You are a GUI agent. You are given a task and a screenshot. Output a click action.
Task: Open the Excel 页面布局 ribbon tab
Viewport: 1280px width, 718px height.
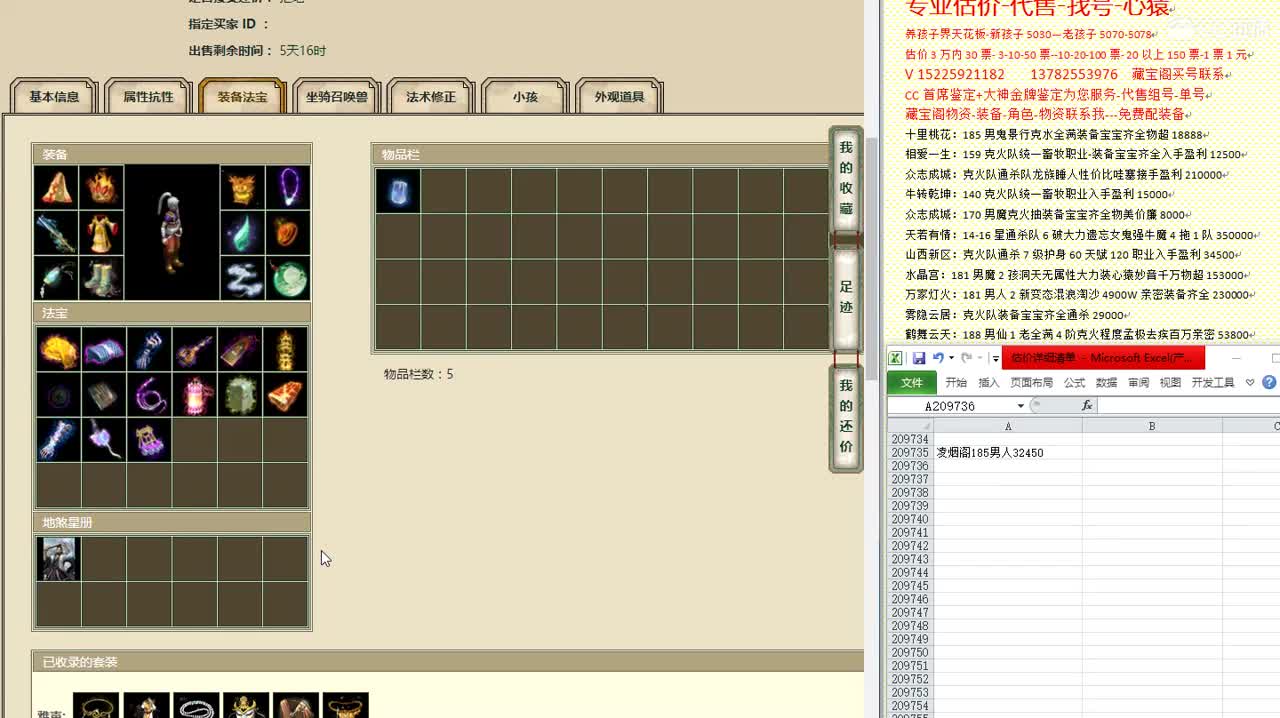tap(1032, 382)
